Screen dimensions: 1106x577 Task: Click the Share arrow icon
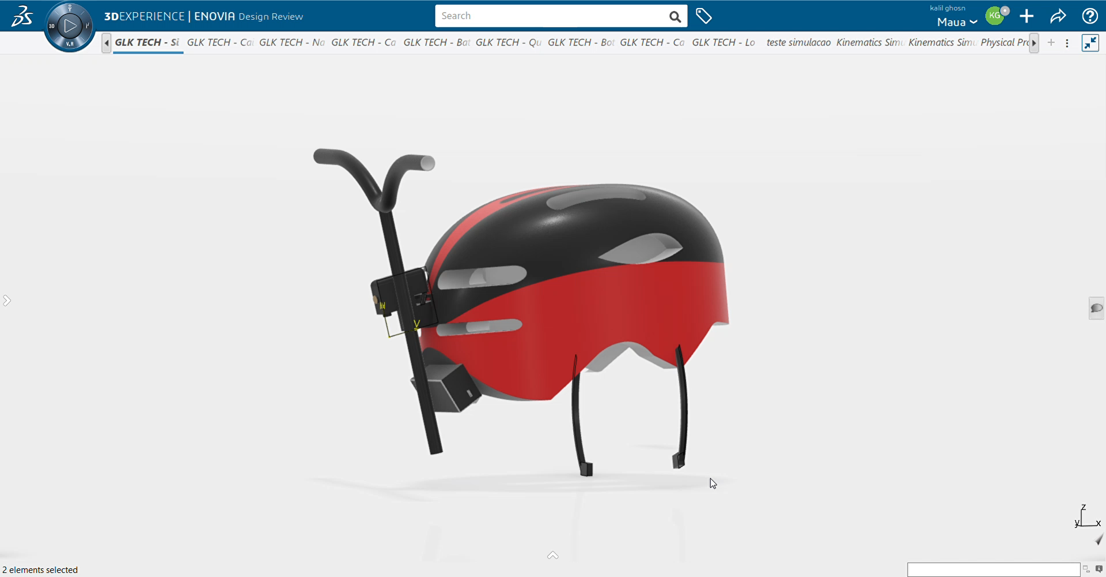click(1058, 16)
